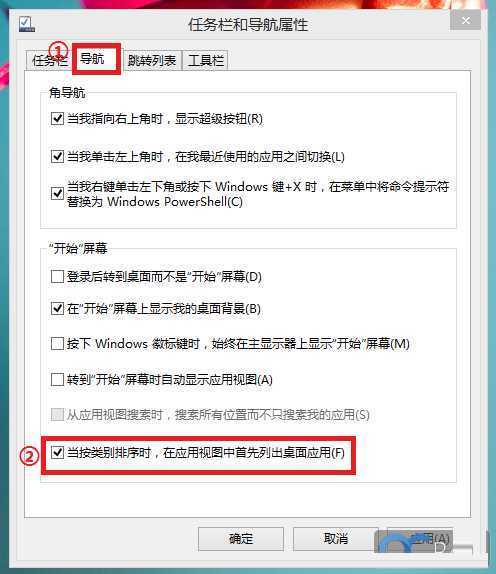496x574 pixels.
Task: Switch to the 工具栏 tab
Action: tap(205, 60)
